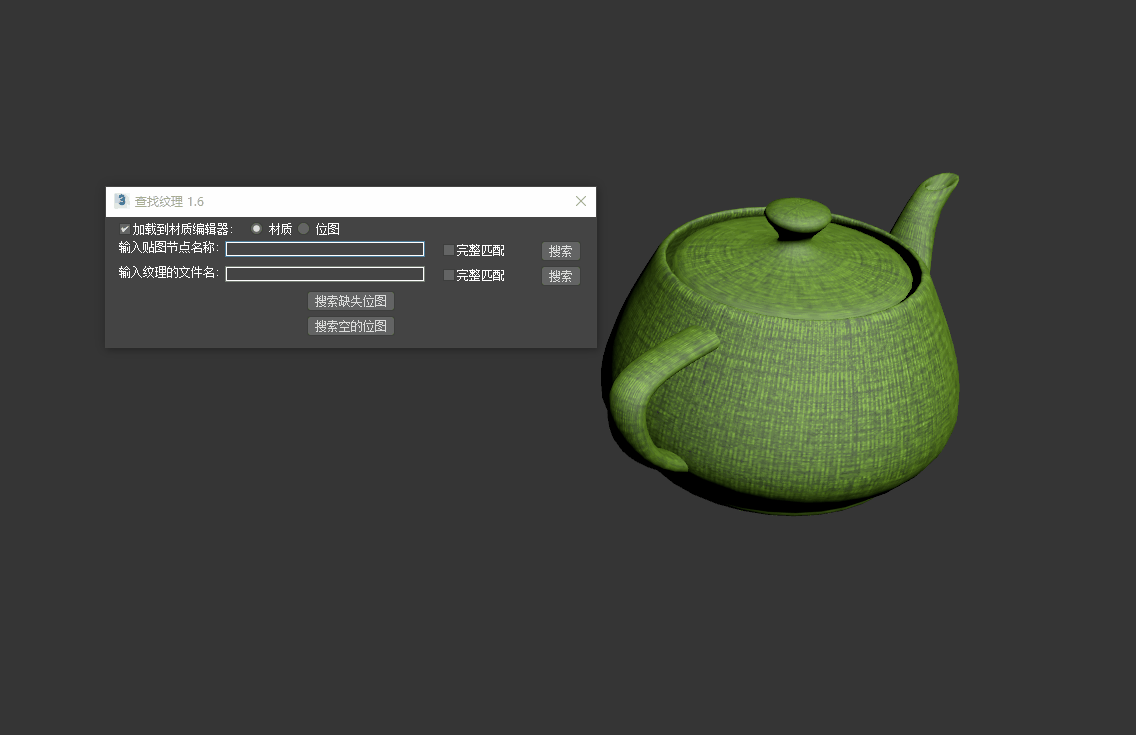1136x735 pixels.
Task: Click 搜索 button for texture file name
Action: tap(561, 276)
